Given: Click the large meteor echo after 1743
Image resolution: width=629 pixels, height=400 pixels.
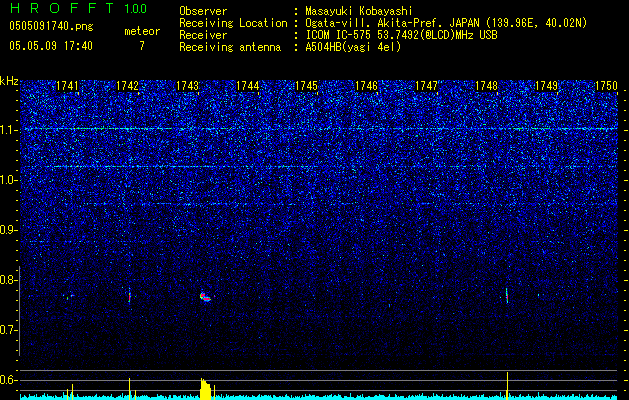Looking at the screenshot, I should 205,297.
